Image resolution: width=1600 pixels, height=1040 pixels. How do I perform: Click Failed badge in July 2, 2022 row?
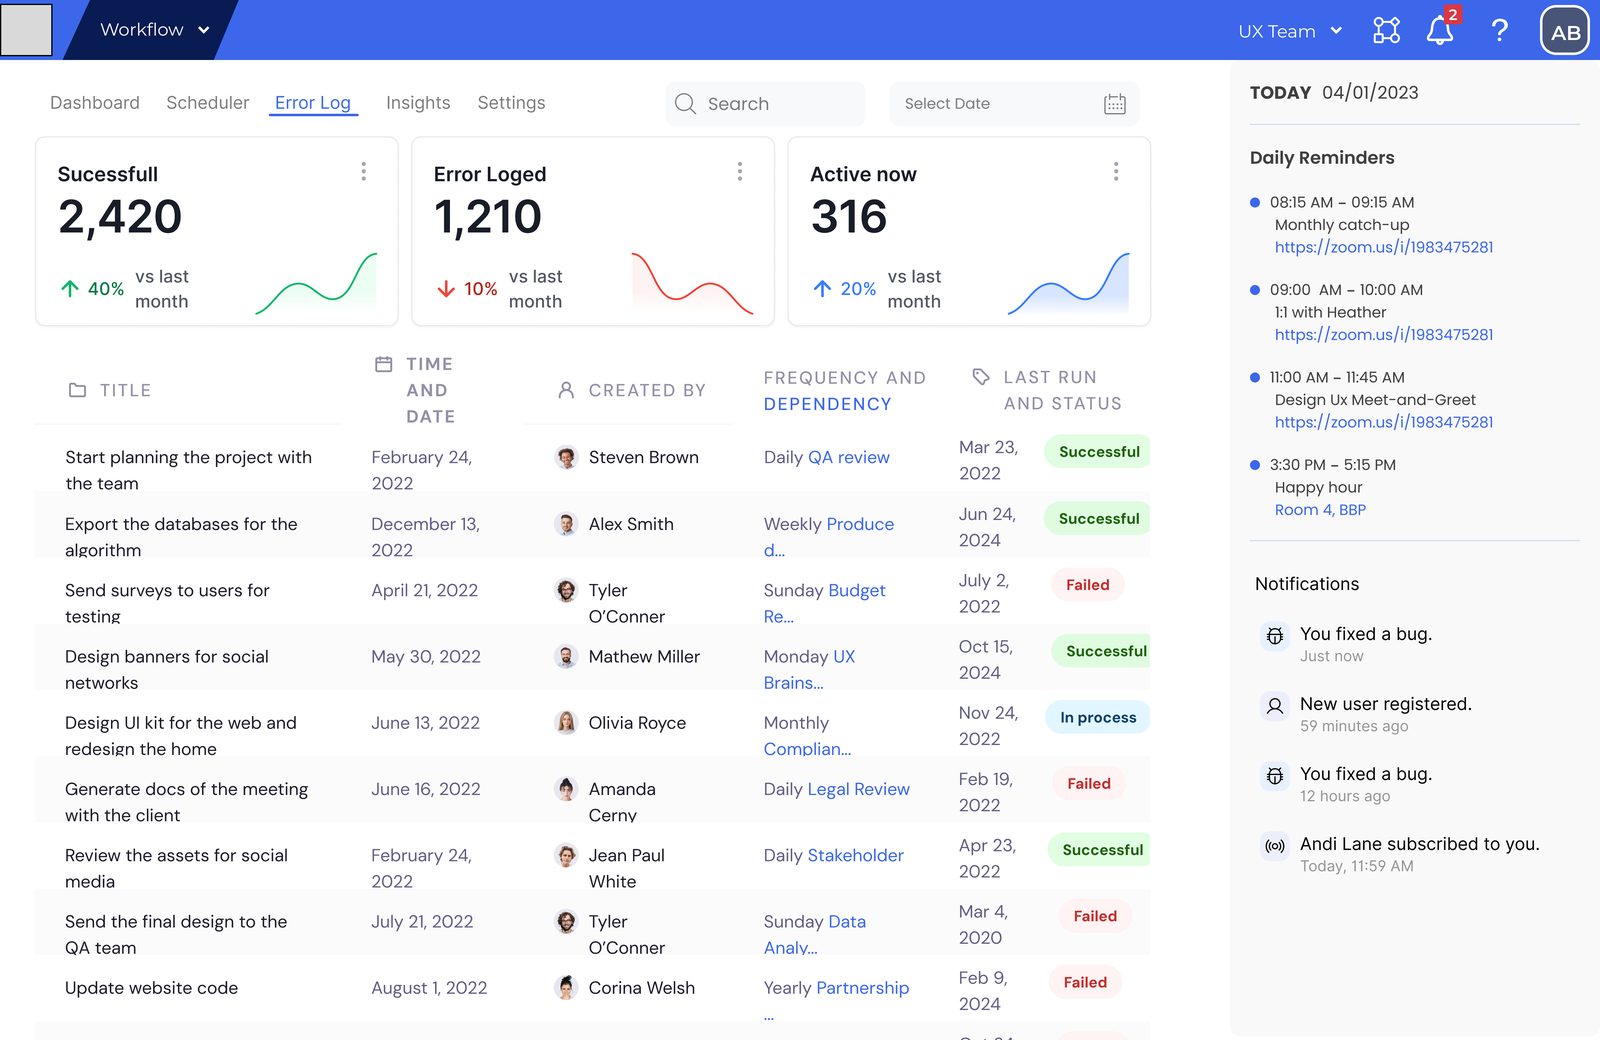[x=1088, y=585]
